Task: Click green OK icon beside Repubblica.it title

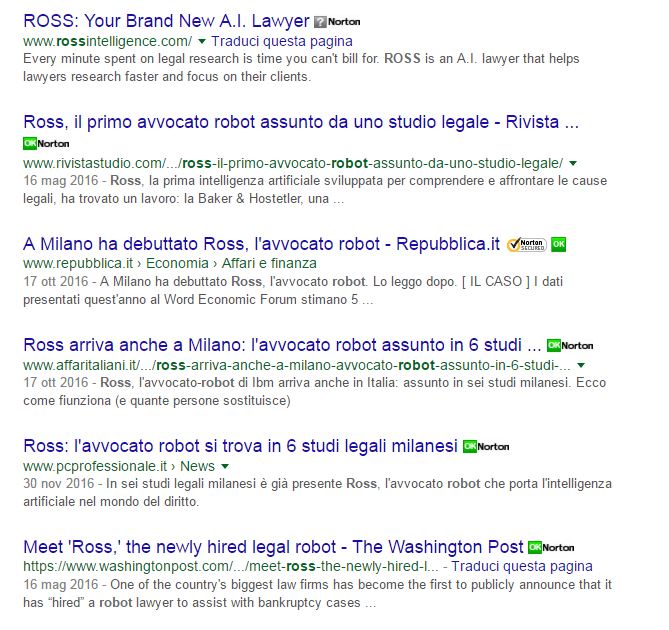Action: click(x=558, y=244)
